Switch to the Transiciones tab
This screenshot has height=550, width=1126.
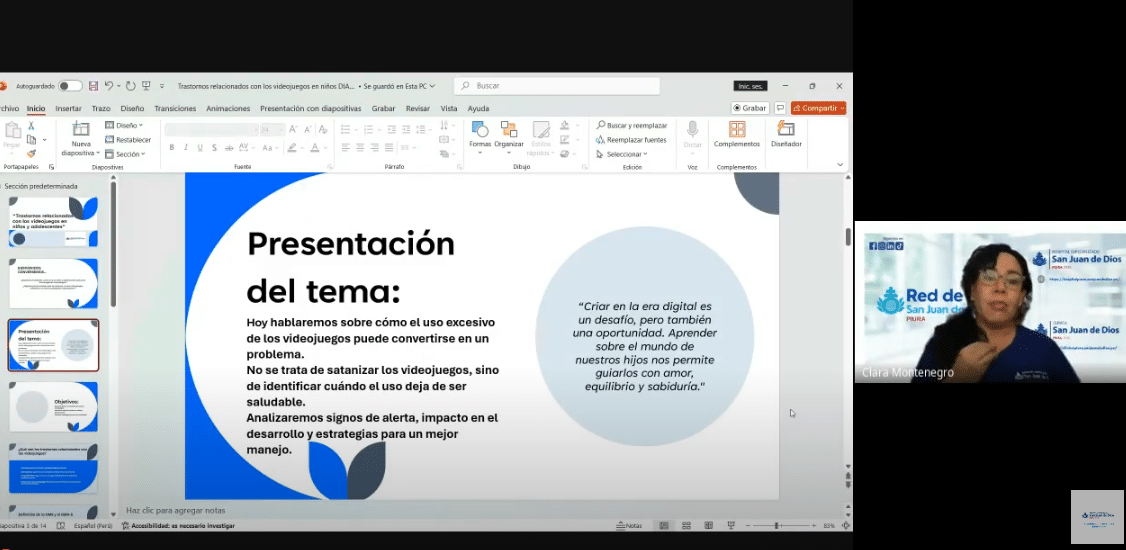pyautogui.click(x=175, y=108)
